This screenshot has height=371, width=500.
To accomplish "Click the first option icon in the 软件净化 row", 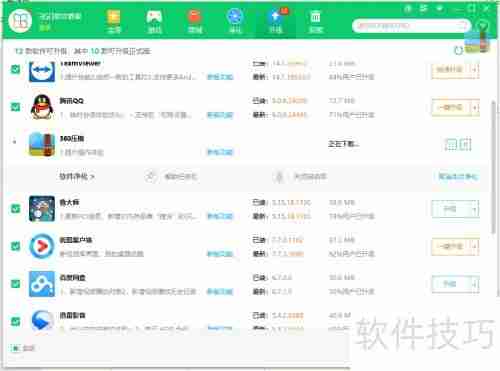I will click(151, 176).
